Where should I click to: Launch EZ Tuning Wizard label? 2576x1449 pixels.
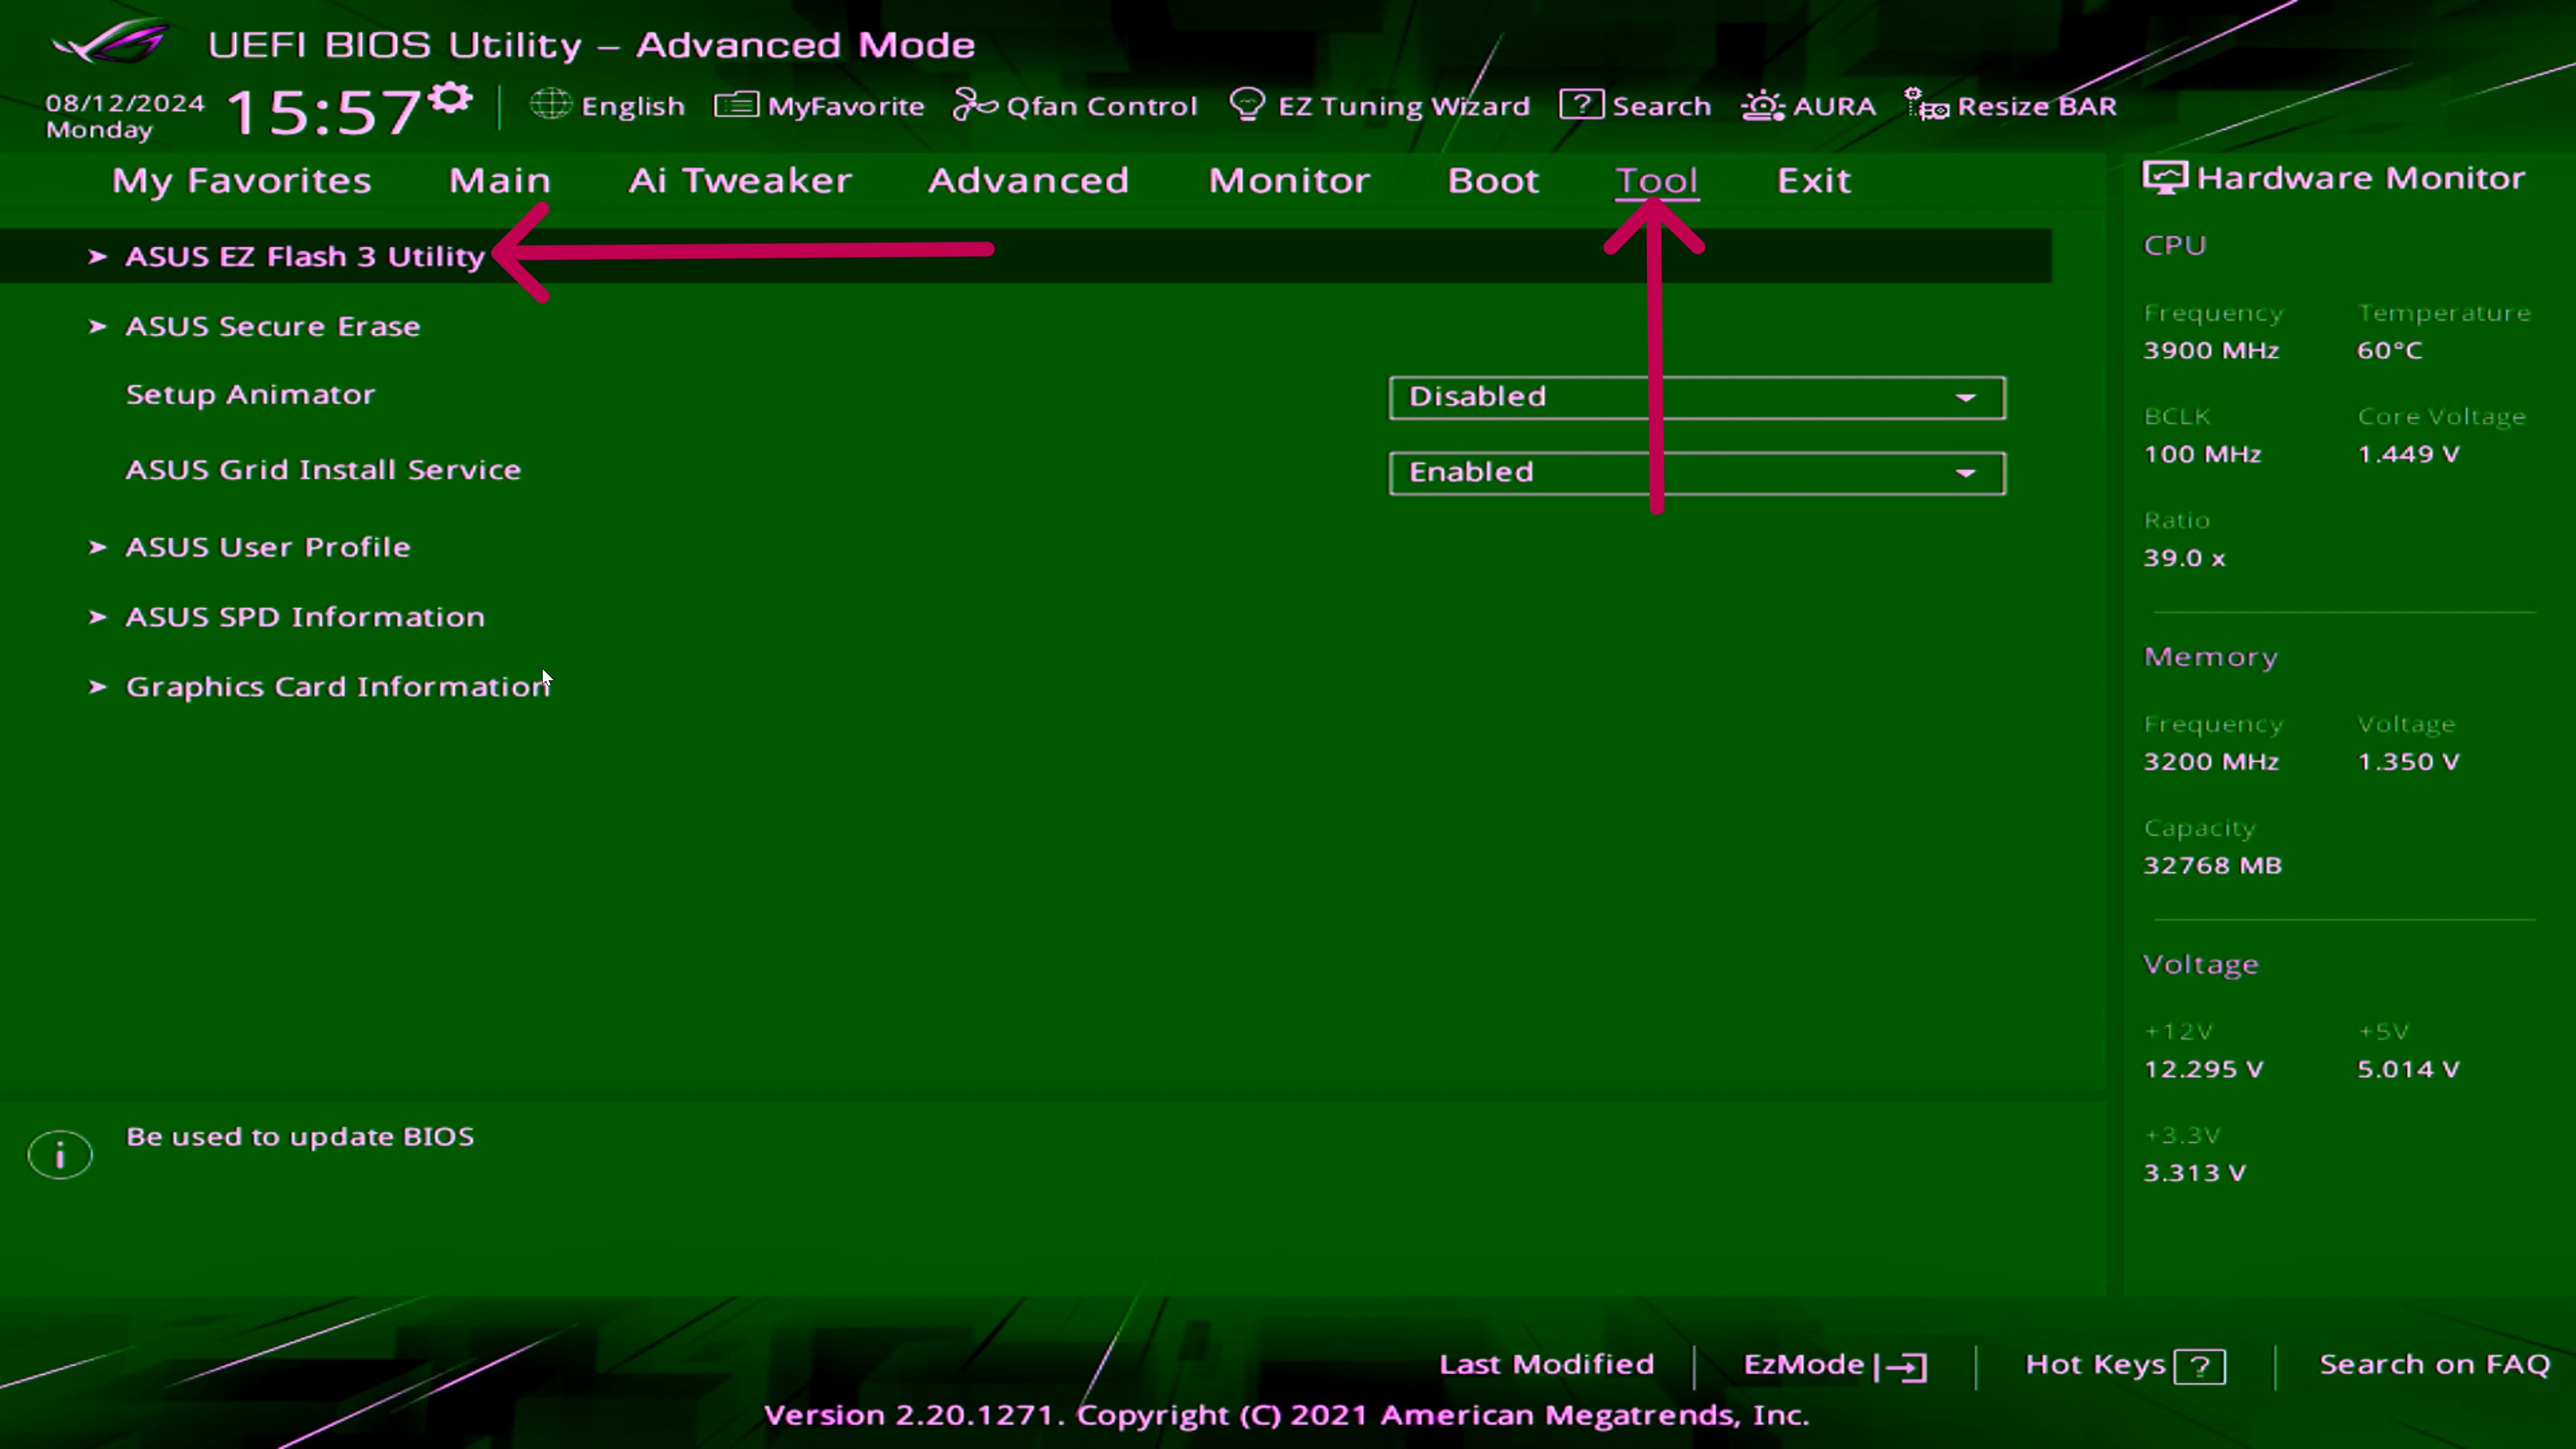[x=1404, y=106]
